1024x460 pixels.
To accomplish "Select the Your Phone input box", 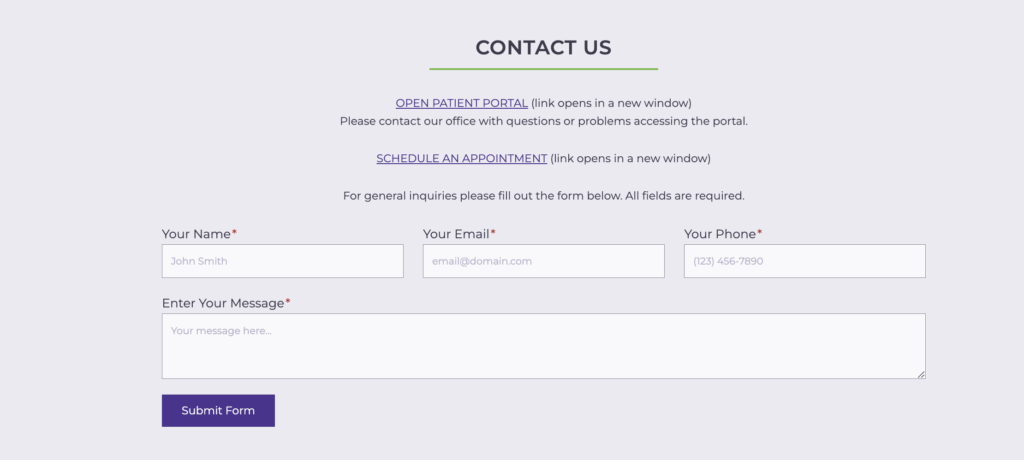I will click(804, 261).
